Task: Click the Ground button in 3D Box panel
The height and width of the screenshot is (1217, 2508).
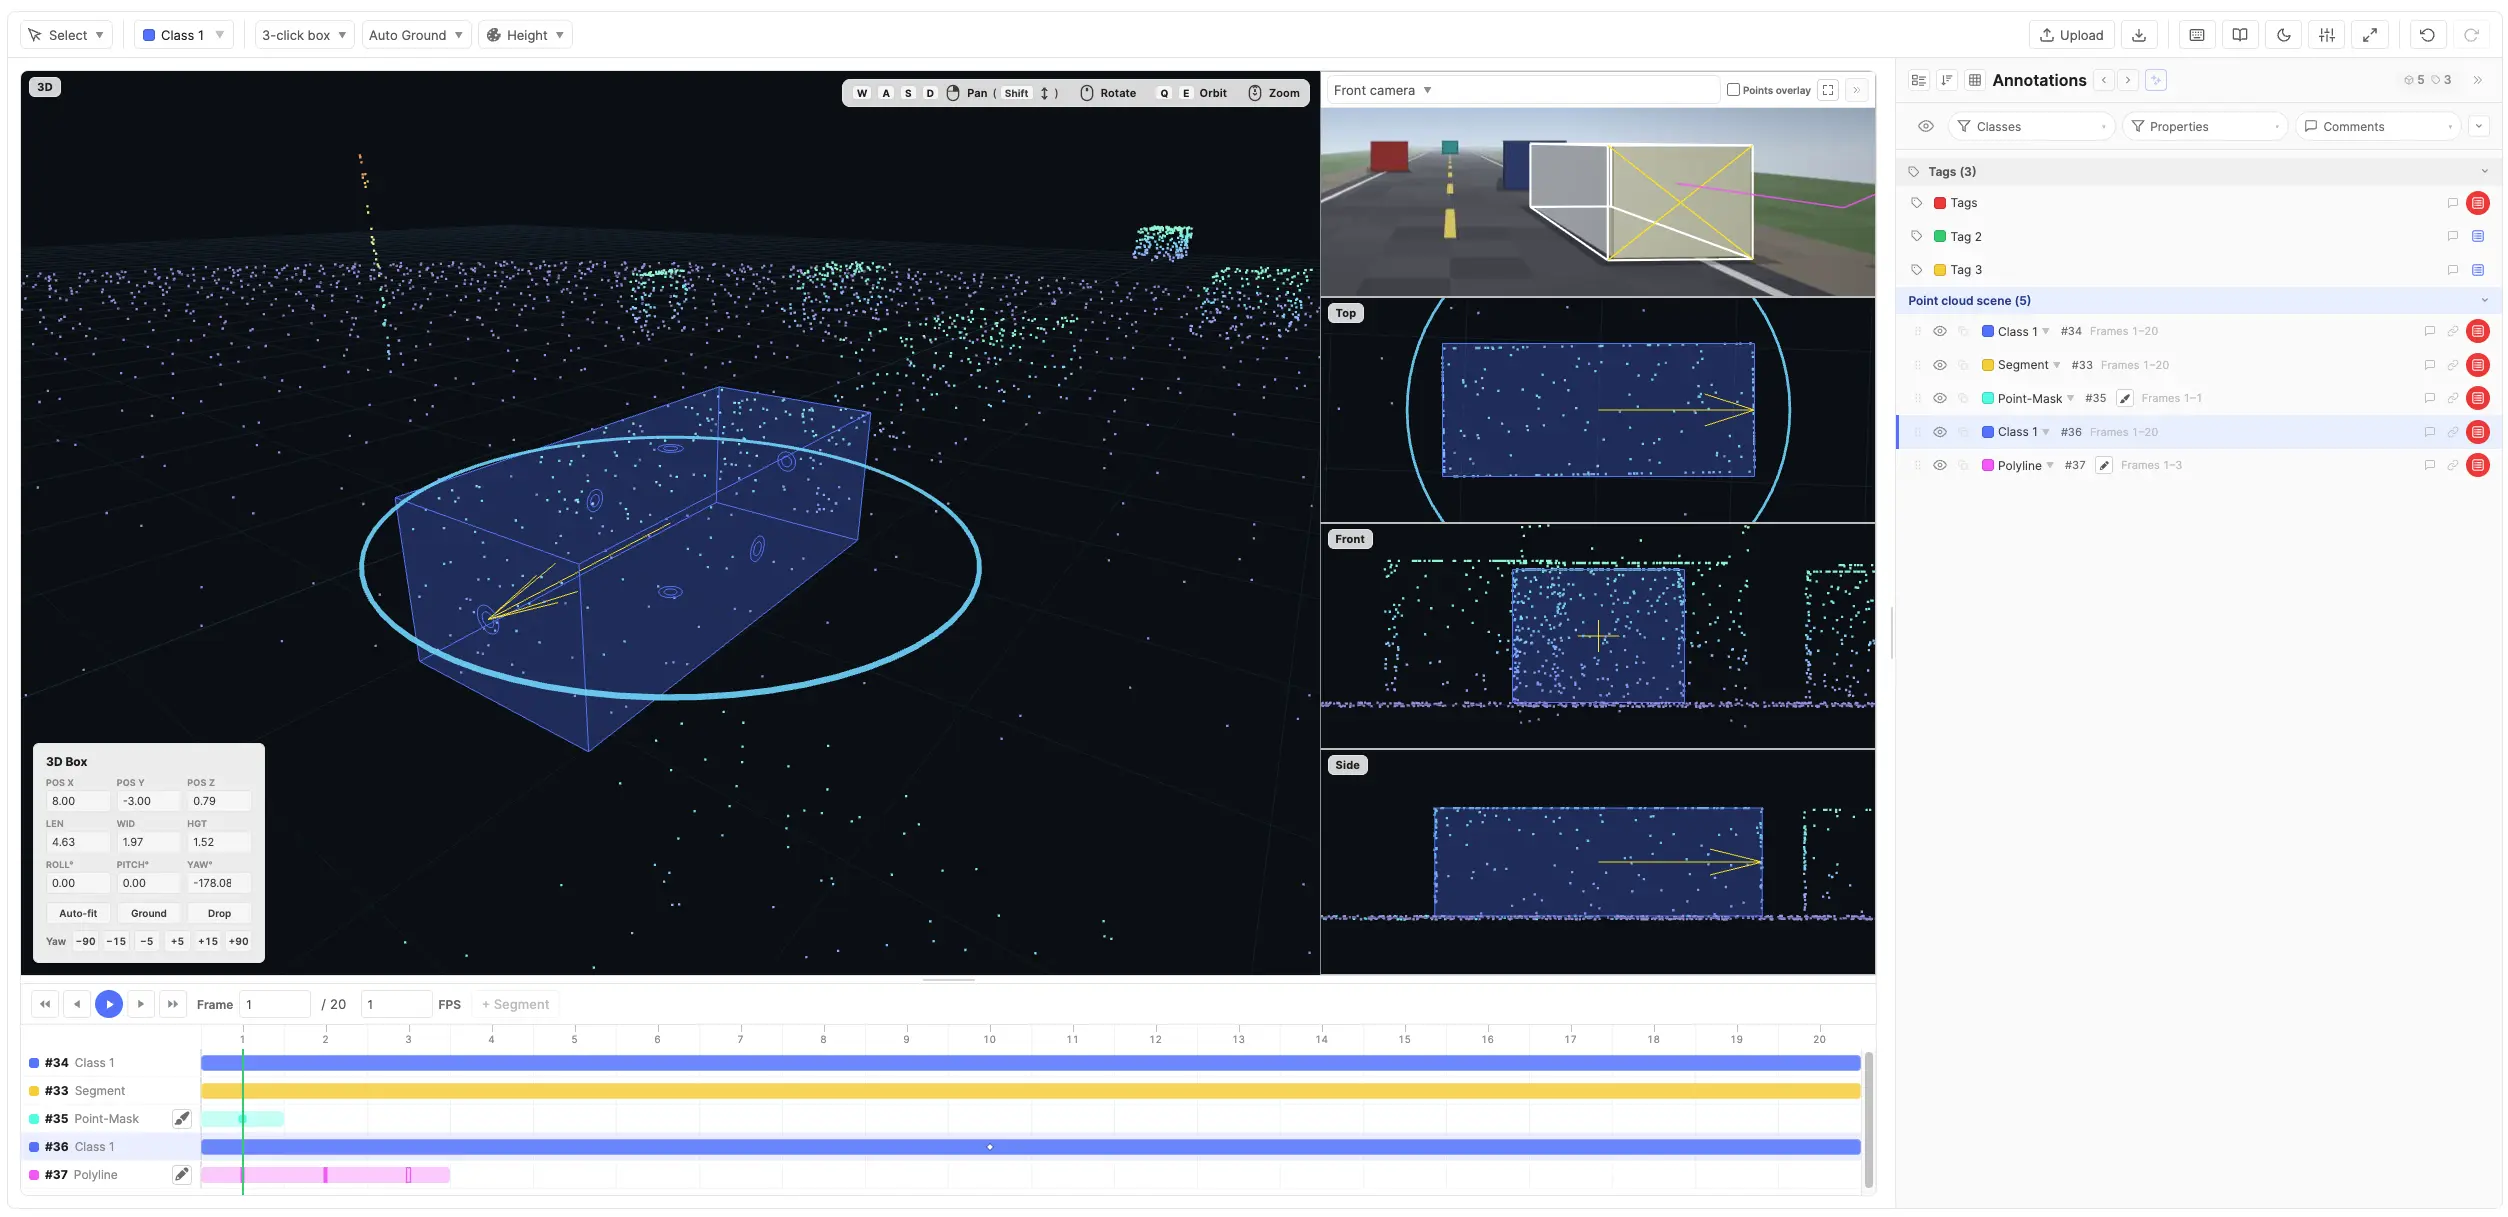Action: point(148,913)
